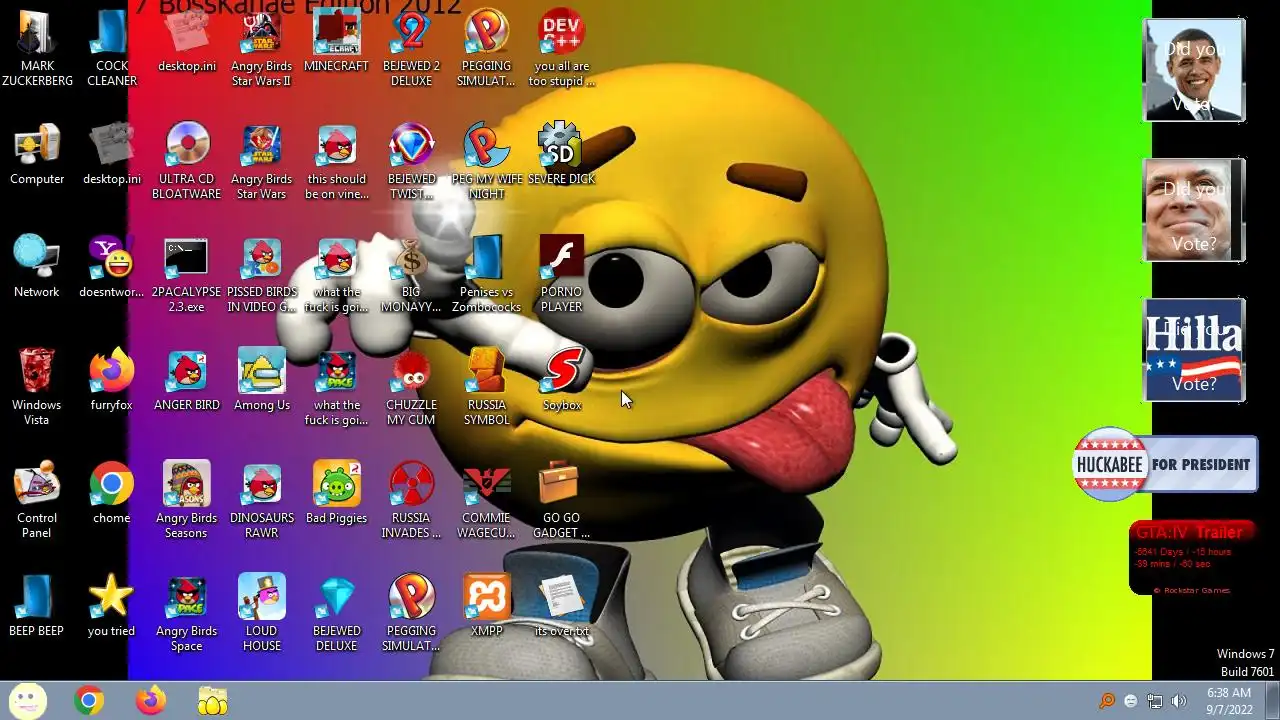Open the you tried star icon
This screenshot has width=1280, height=720.
click(x=112, y=606)
